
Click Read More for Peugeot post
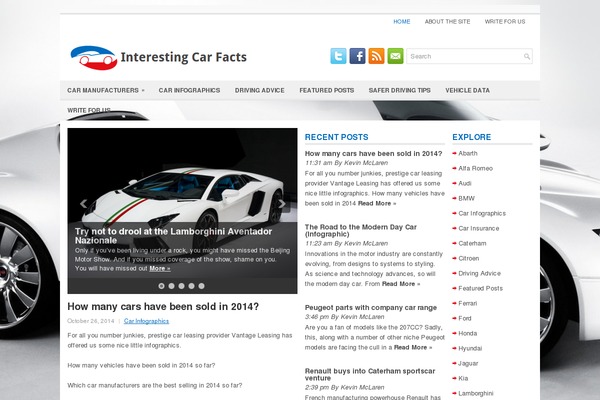[x=413, y=348]
